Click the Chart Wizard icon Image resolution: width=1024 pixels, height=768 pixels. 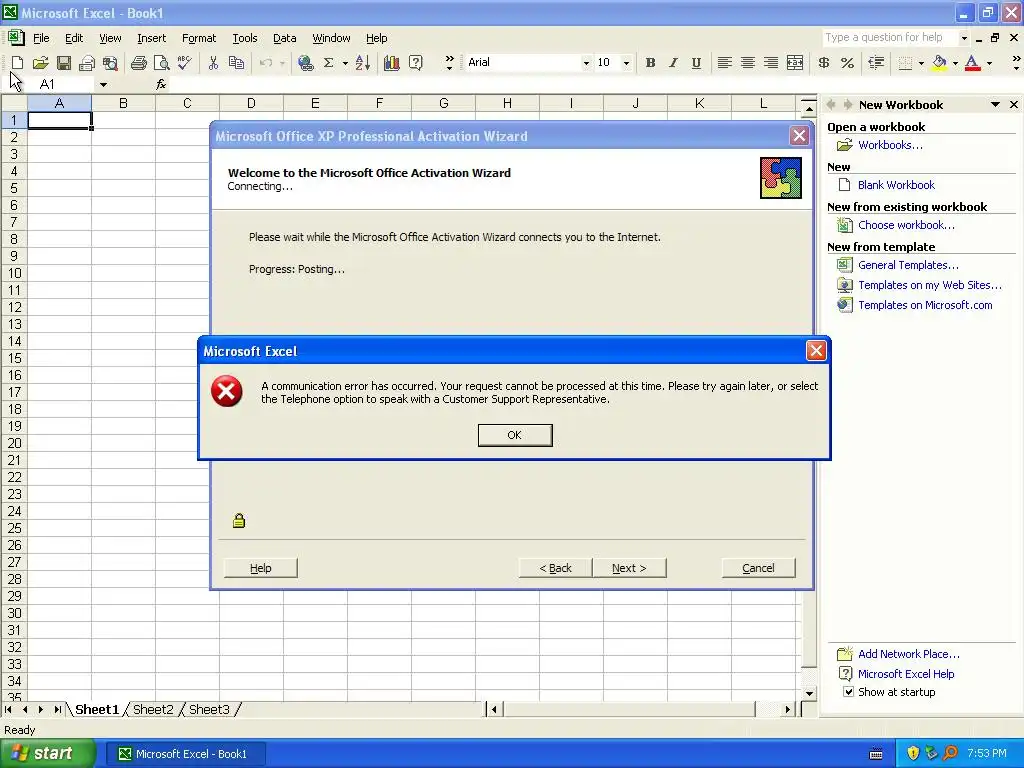[392, 63]
